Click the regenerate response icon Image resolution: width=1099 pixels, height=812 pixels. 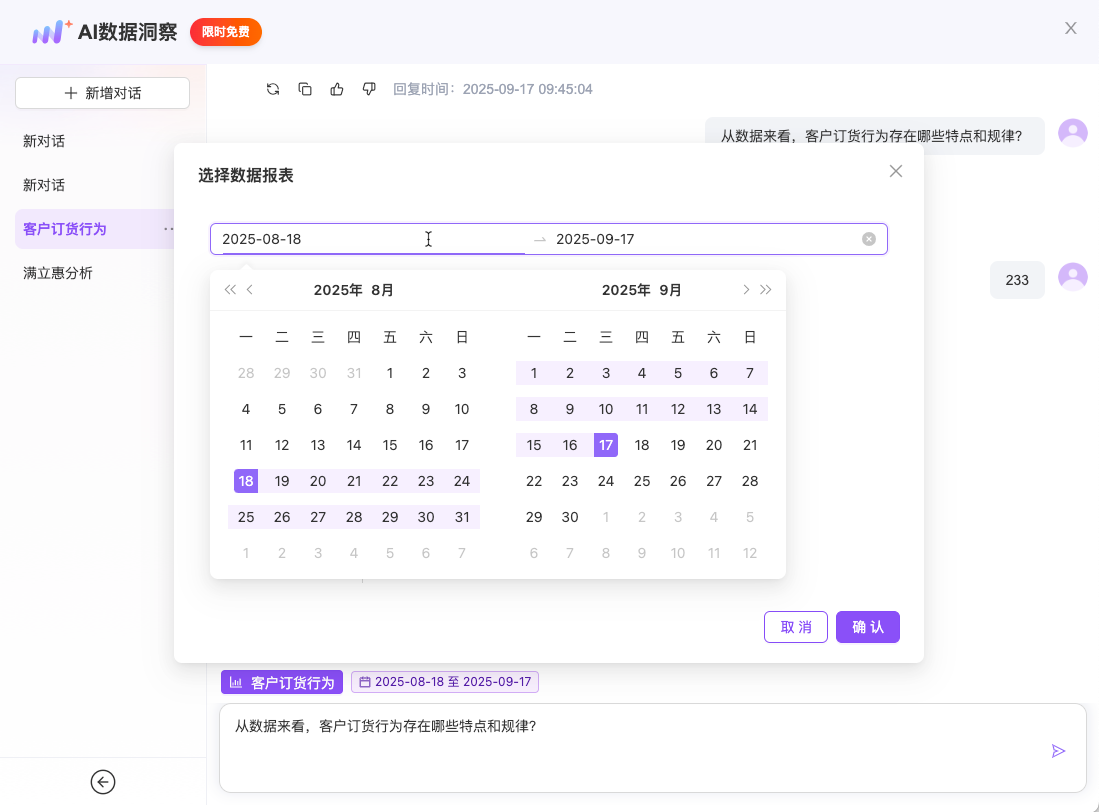pos(273,89)
